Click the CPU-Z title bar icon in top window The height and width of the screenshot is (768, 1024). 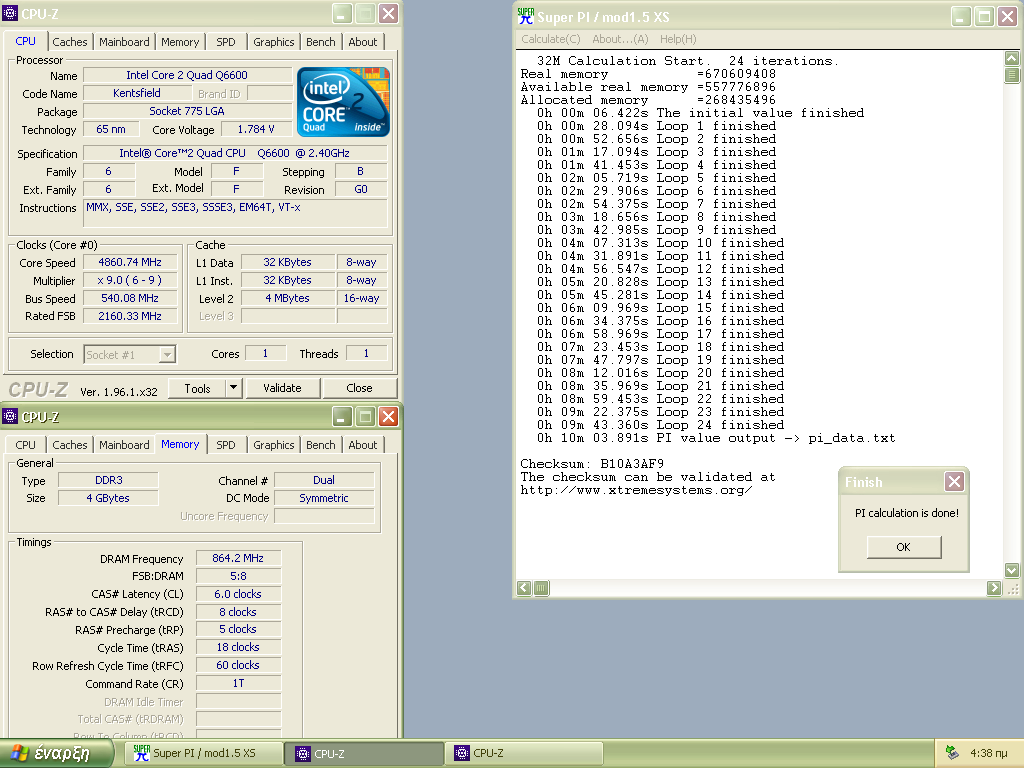pos(10,14)
